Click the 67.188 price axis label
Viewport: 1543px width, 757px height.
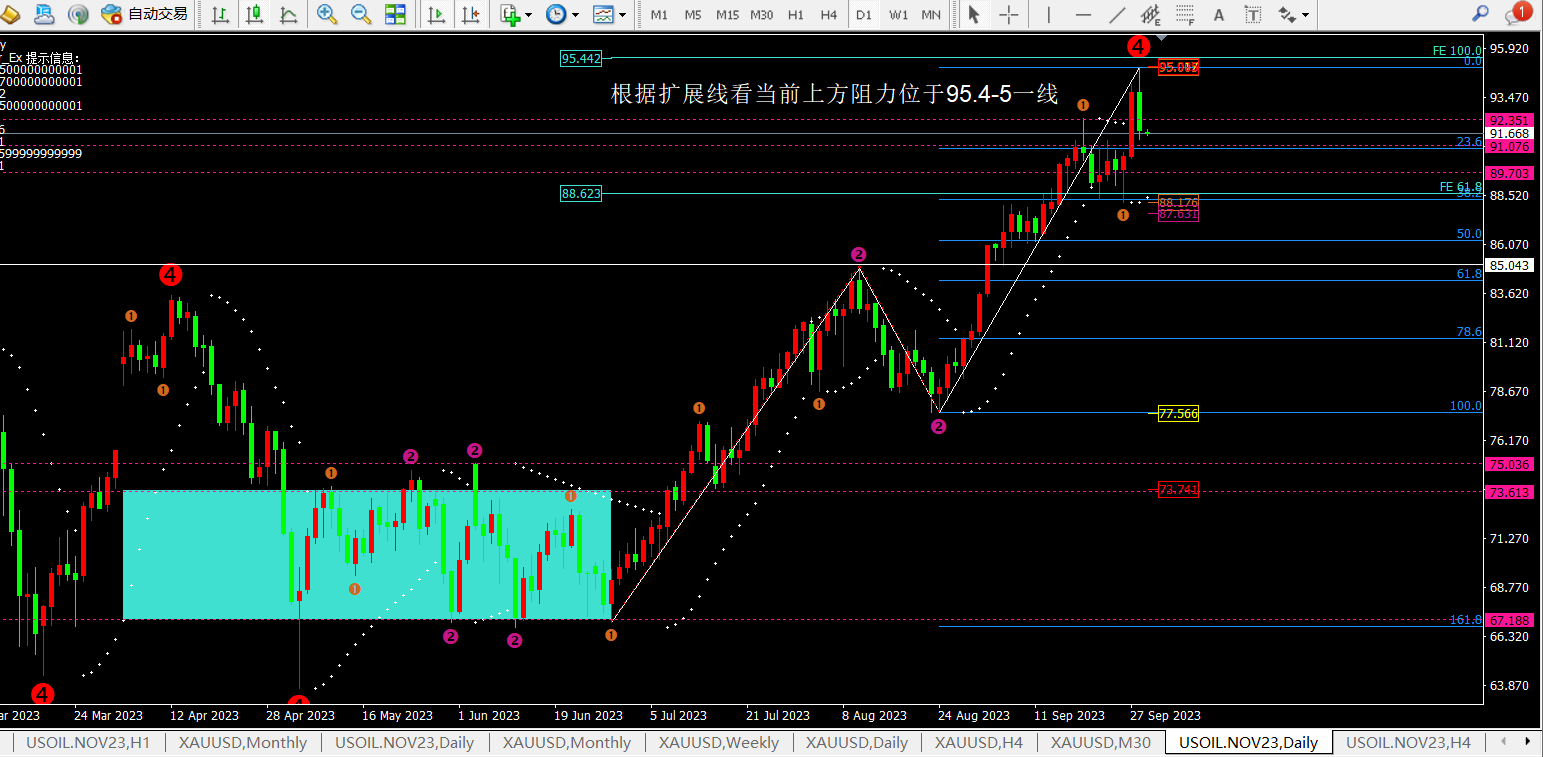(x=1510, y=620)
